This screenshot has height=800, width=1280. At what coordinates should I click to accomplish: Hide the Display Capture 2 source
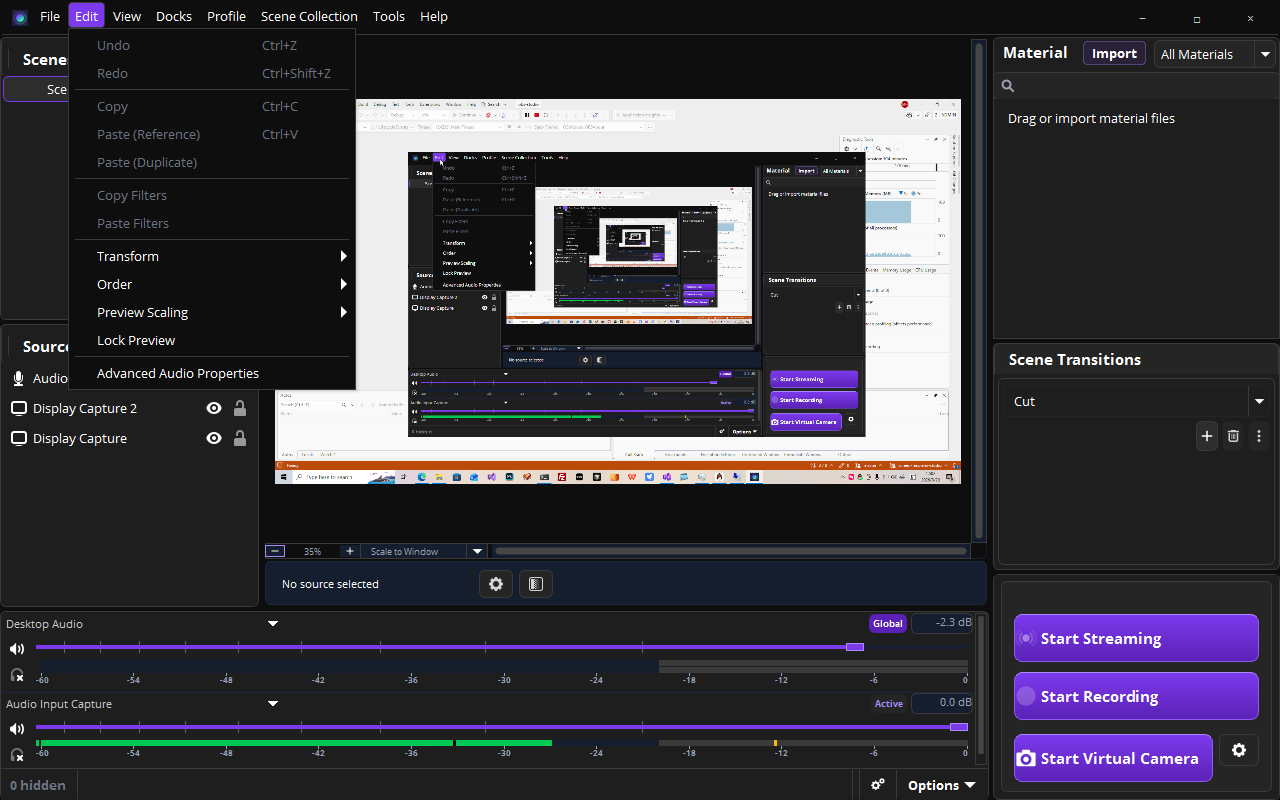click(213, 408)
